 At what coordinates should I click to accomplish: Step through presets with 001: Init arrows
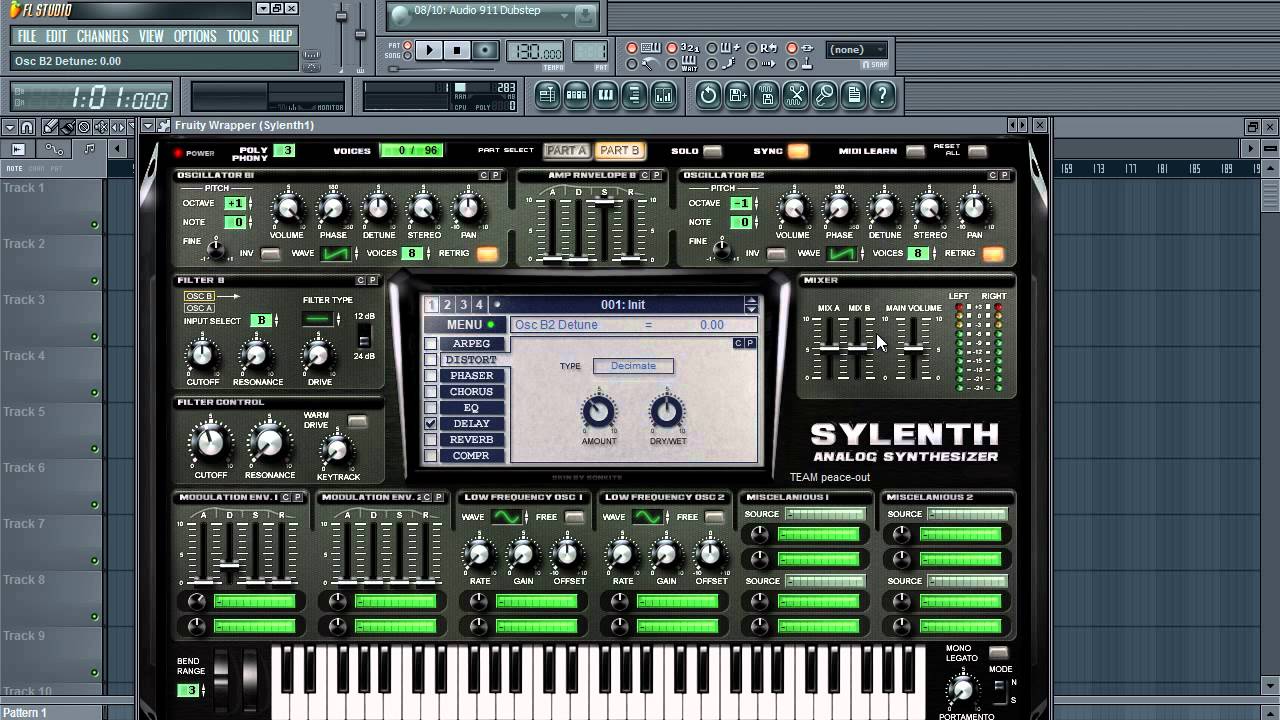751,305
